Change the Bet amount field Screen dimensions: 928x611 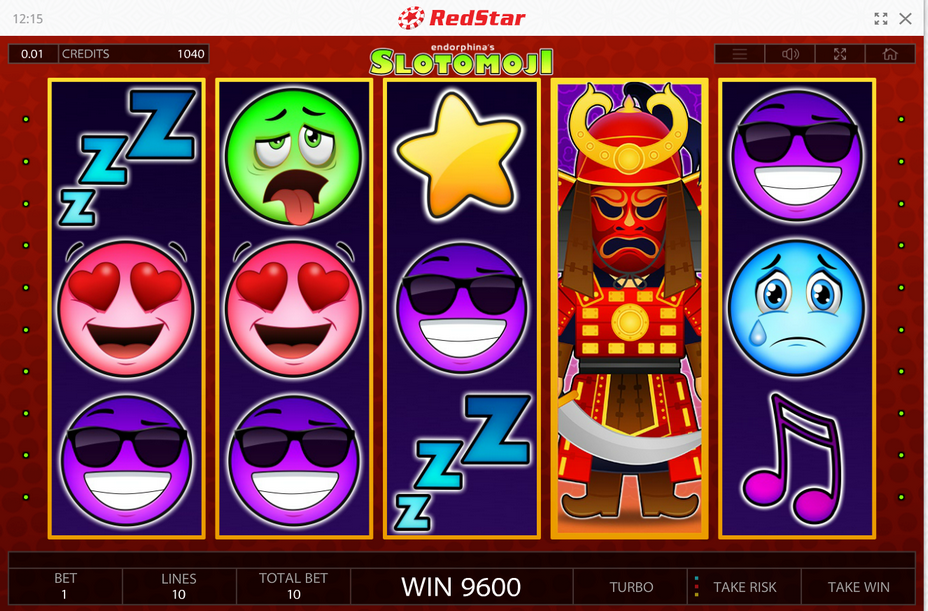tap(65, 586)
